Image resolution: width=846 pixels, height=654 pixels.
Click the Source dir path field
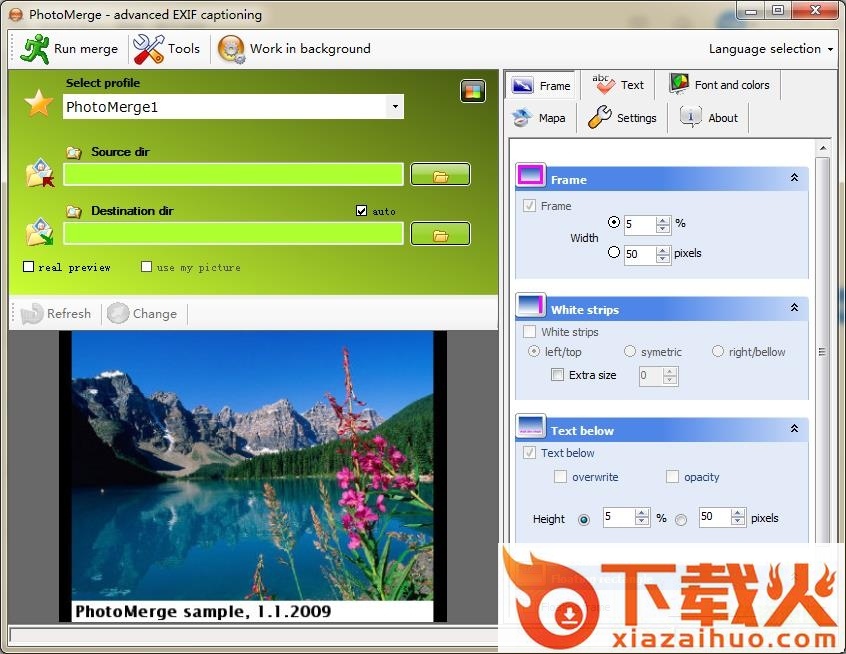click(233, 174)
